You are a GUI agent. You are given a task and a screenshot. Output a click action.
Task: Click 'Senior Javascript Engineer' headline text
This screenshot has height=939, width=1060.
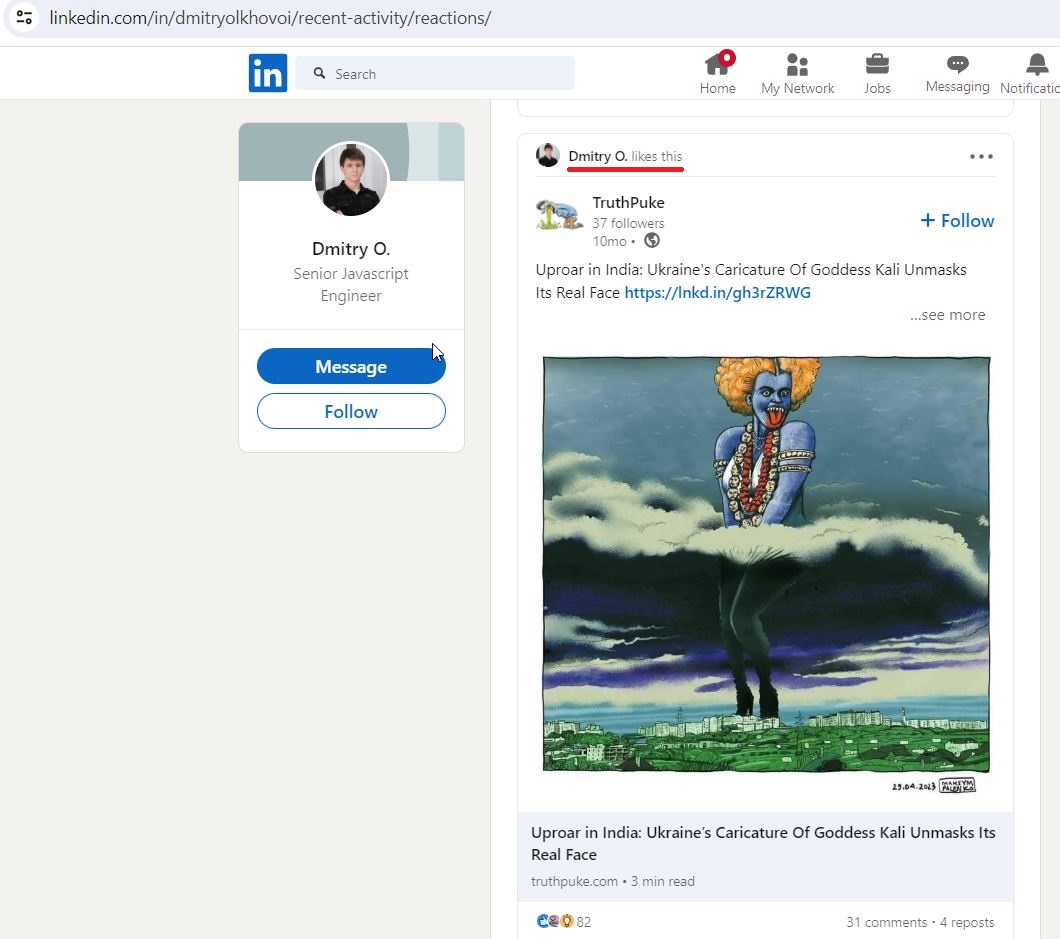pos(351,285)
